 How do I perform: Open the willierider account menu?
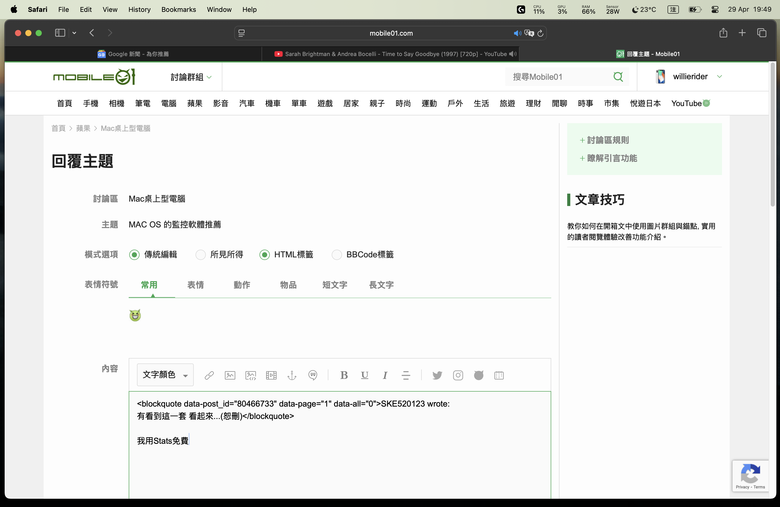point(689,77)
